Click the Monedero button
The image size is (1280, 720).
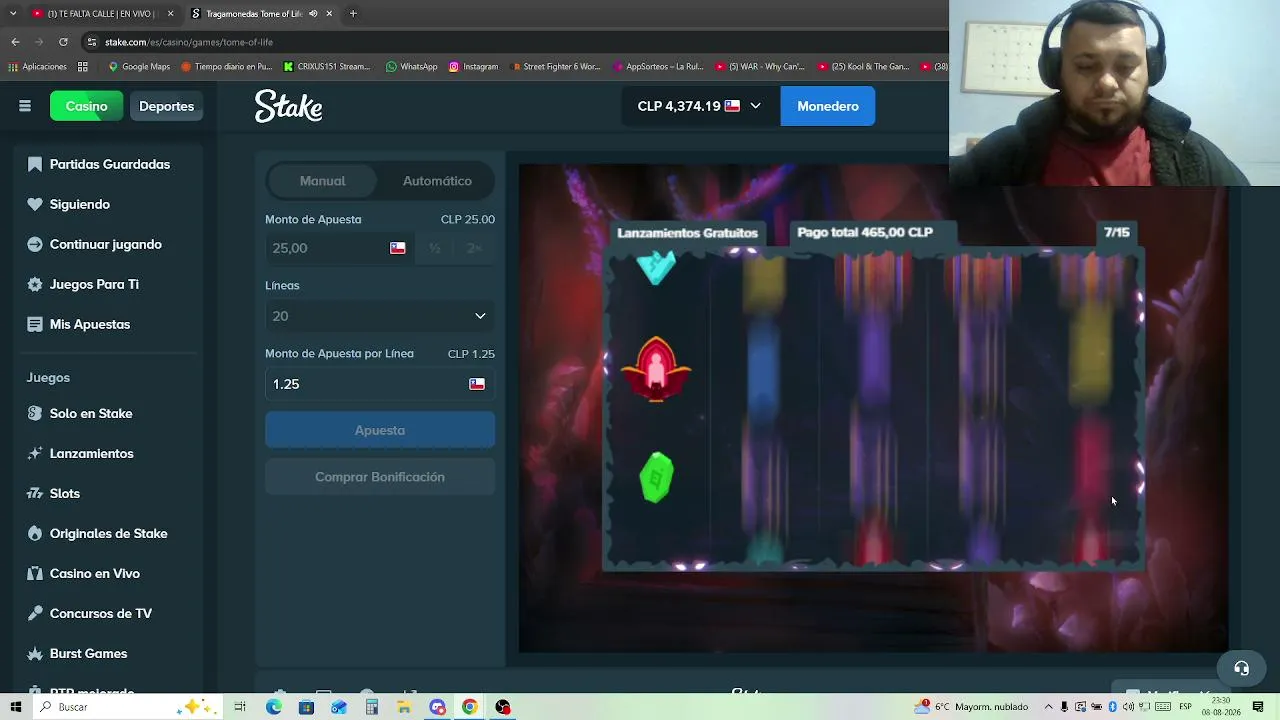point(828,106)
